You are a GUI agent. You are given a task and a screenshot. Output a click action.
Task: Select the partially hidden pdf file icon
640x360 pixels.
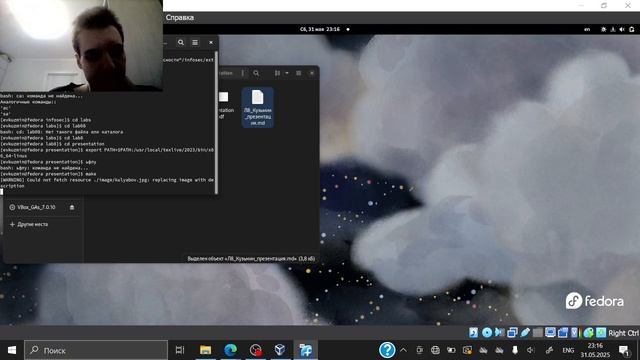point(224,97)
